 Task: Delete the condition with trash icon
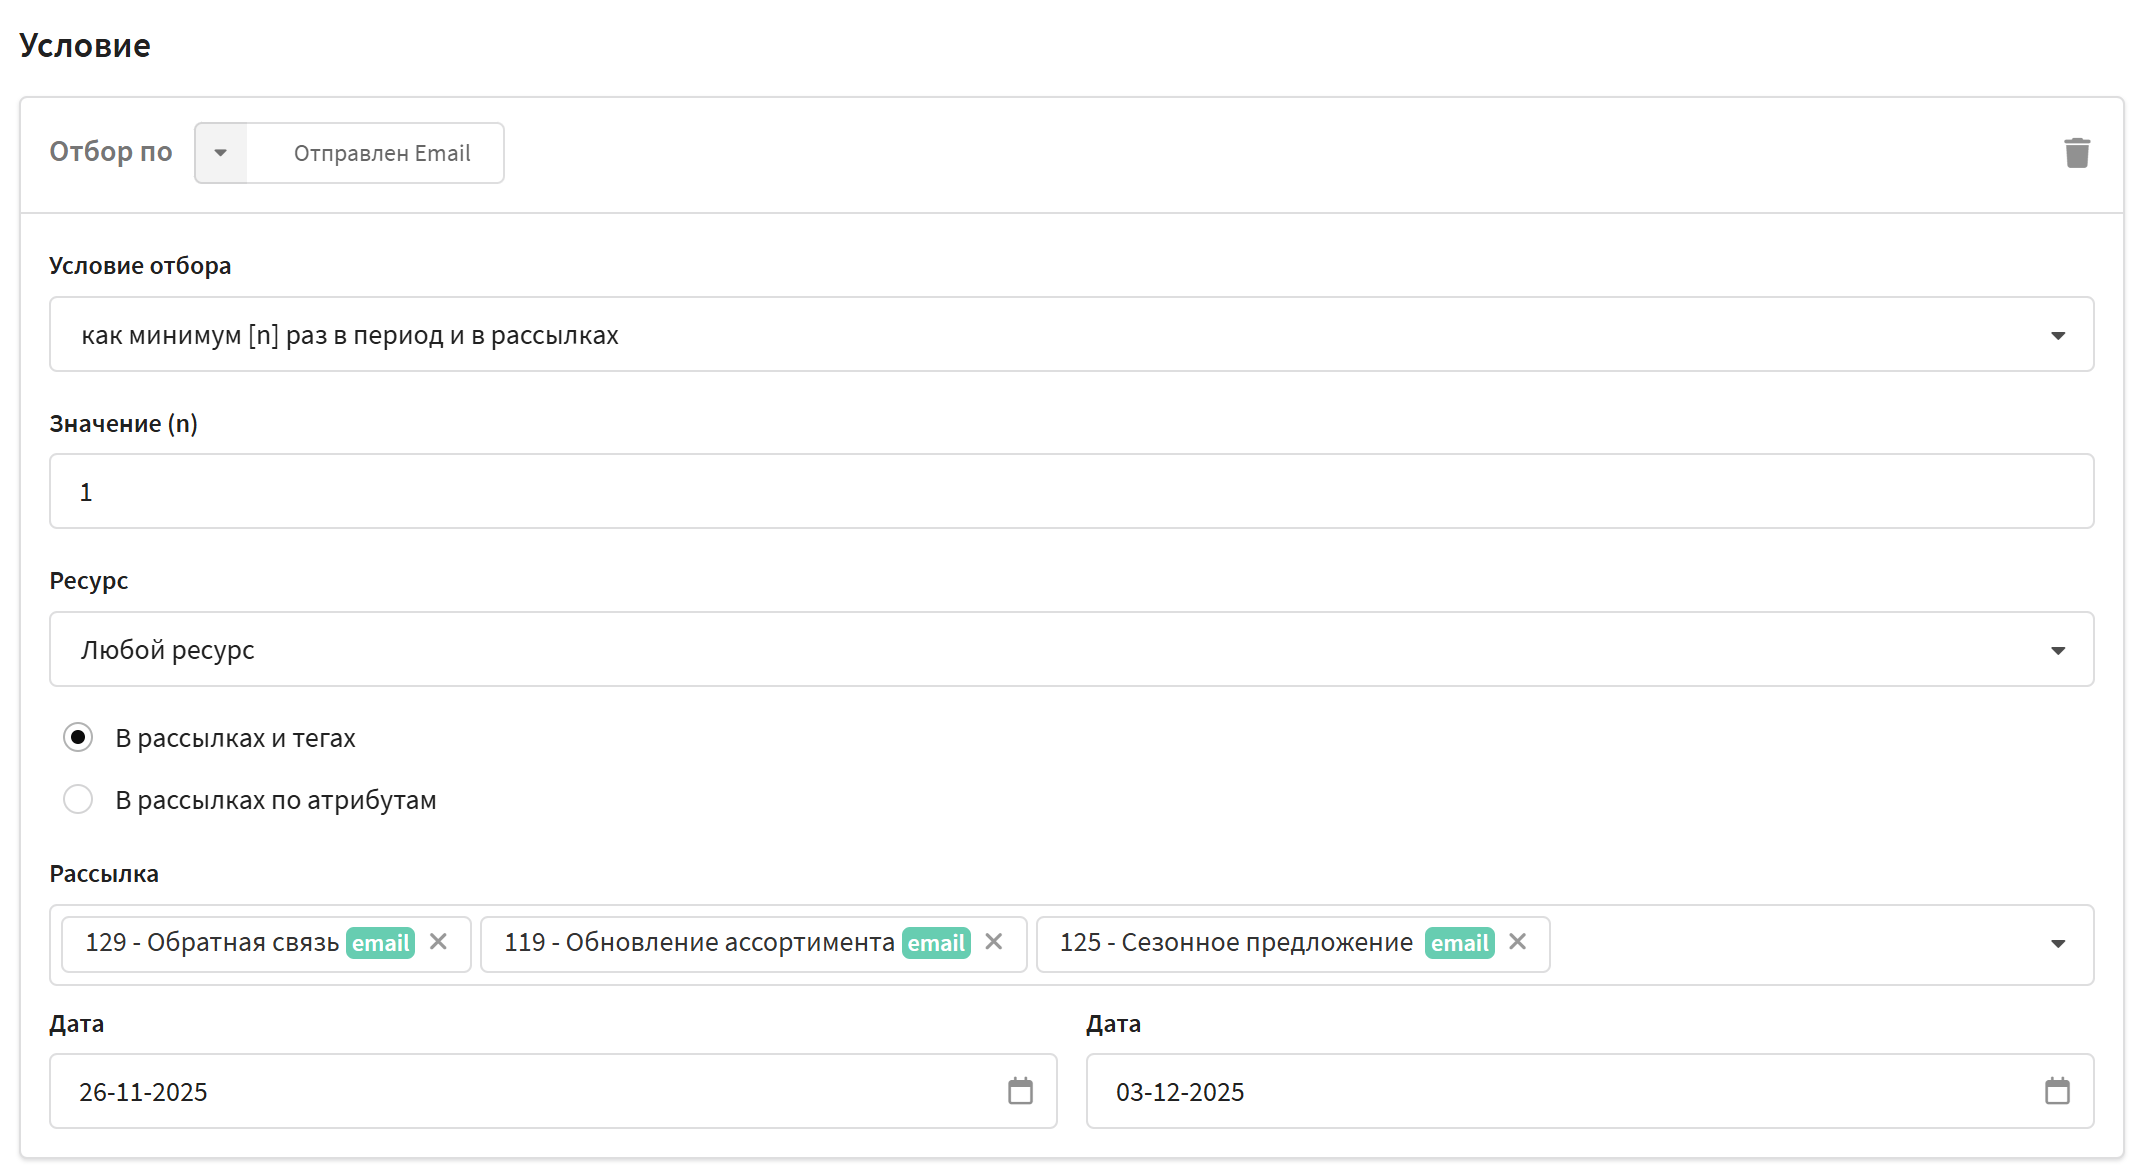[x=2076, y=153]
